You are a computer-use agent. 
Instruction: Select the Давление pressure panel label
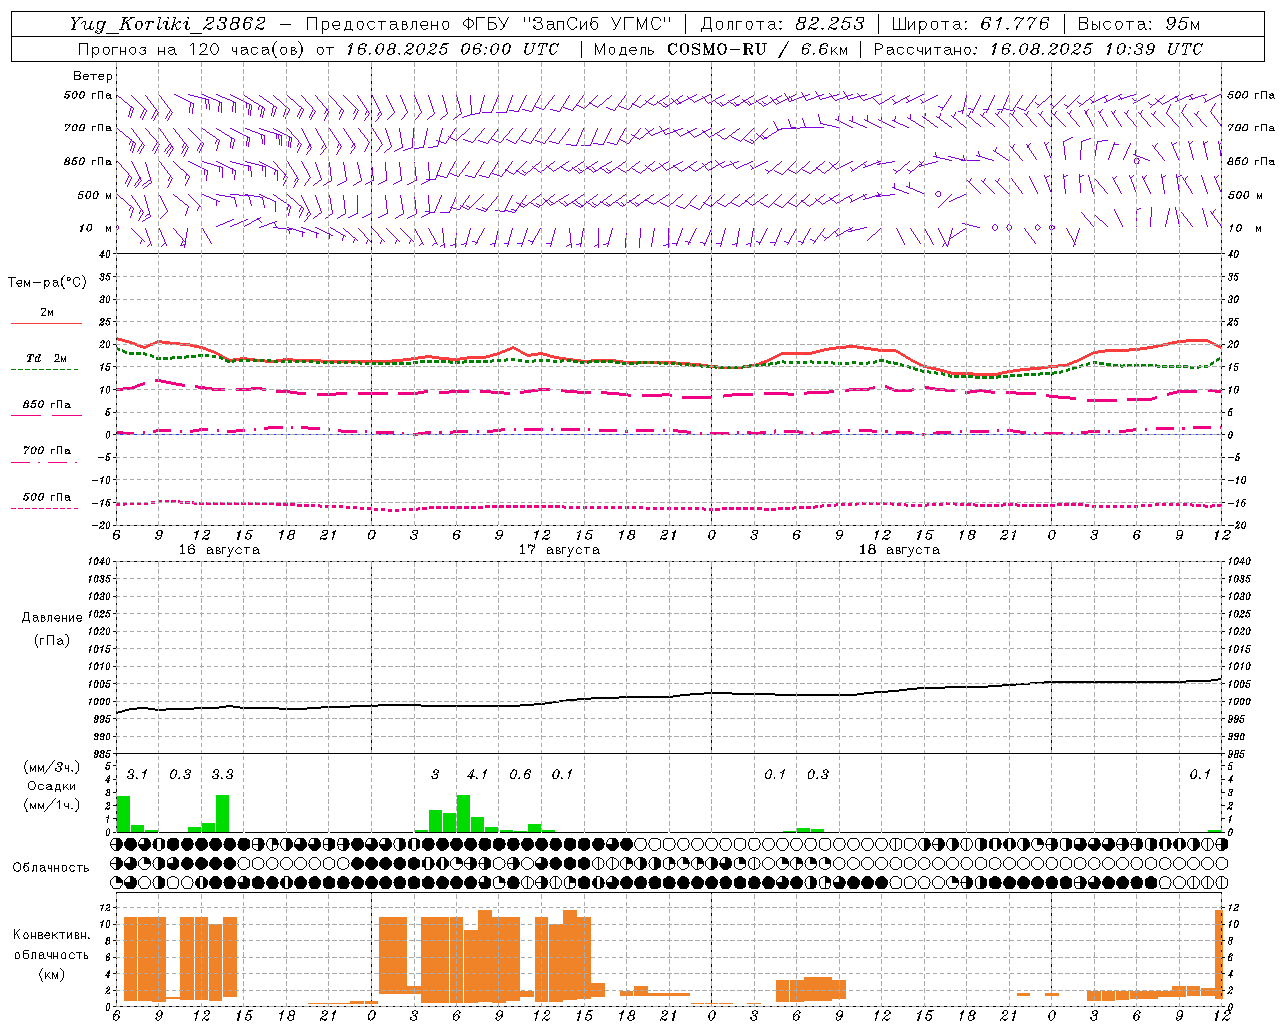[x=52, y=618]
